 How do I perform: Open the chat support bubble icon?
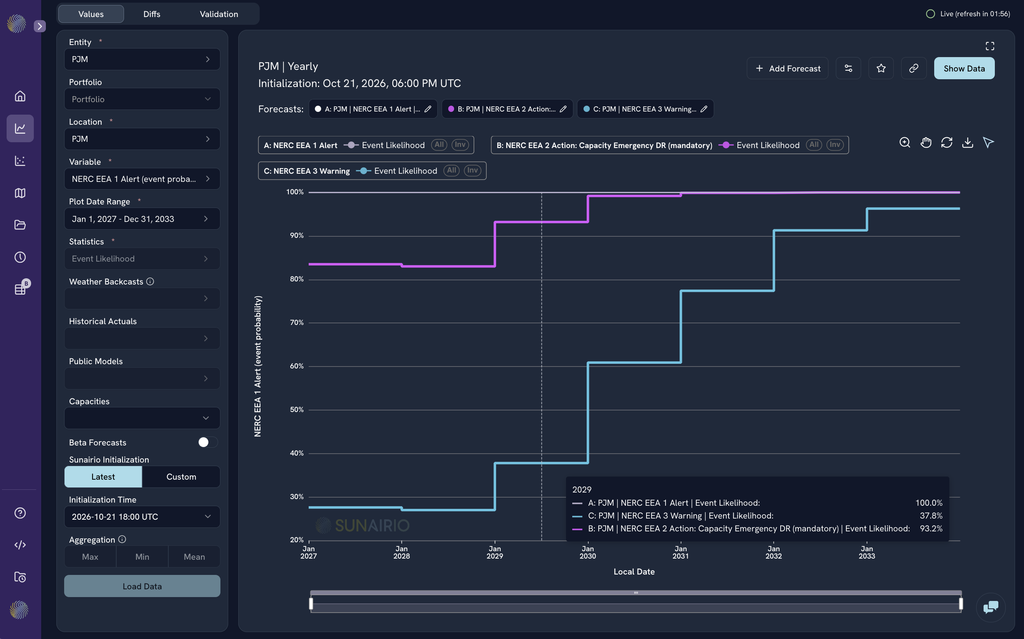pos(991,607)
